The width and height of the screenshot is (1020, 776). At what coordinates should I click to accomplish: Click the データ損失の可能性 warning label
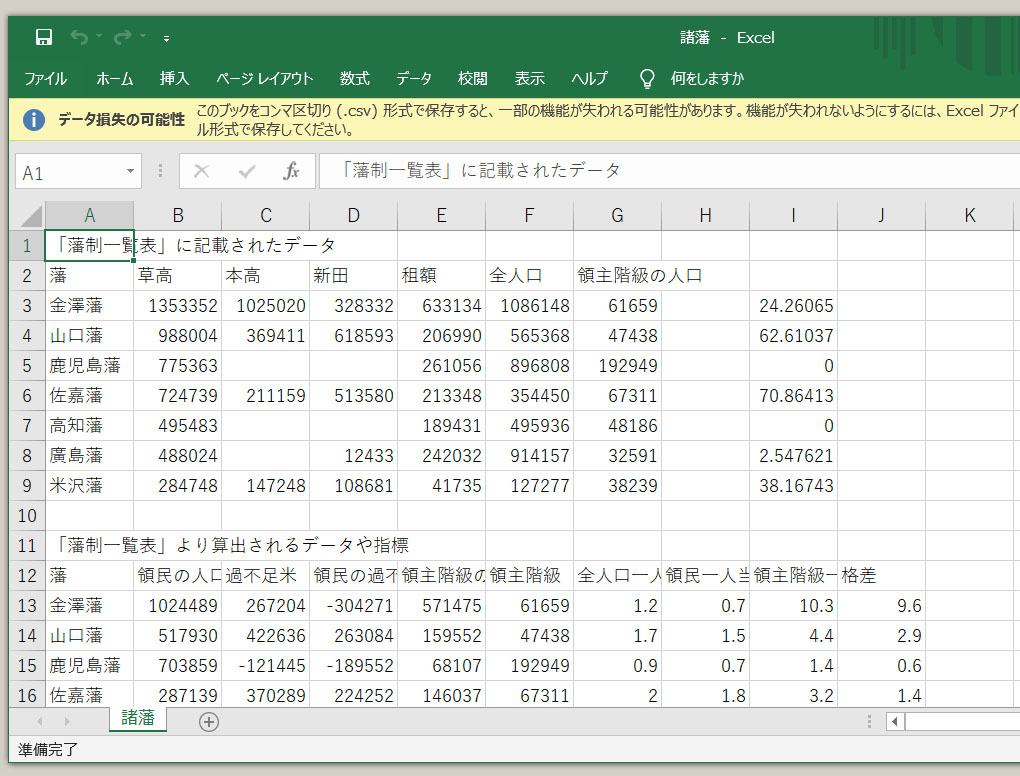[x=122, y=120]
